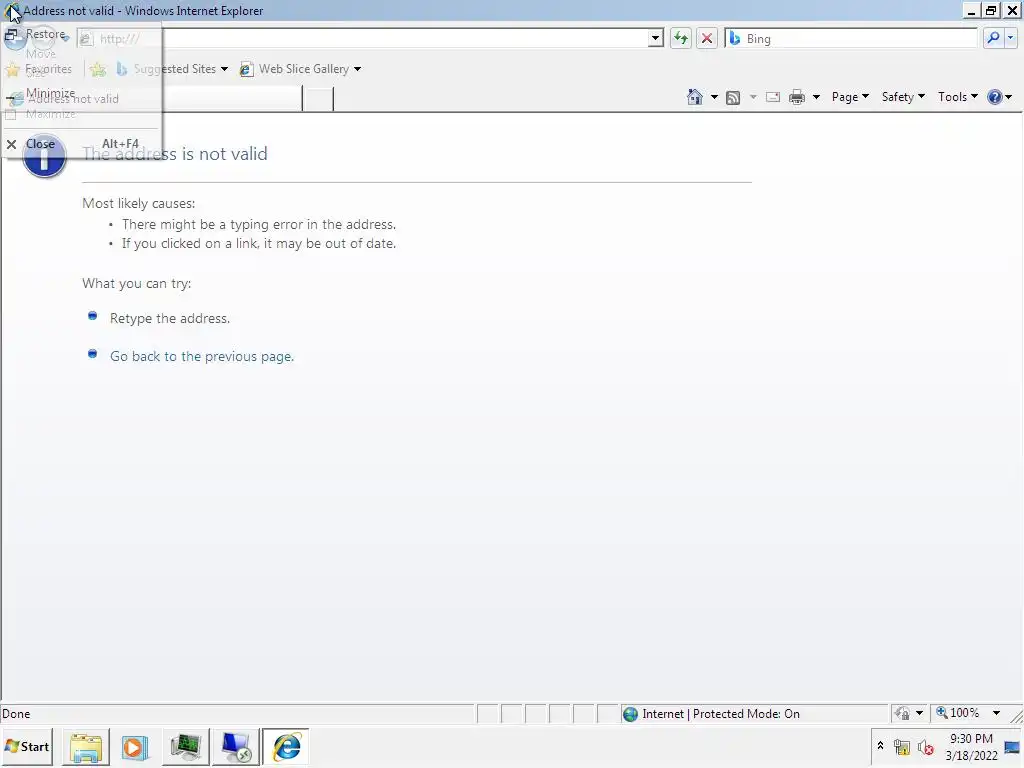Screen dimensions: 1024x768
Task: Click the Start button
Action: (27, 746)
